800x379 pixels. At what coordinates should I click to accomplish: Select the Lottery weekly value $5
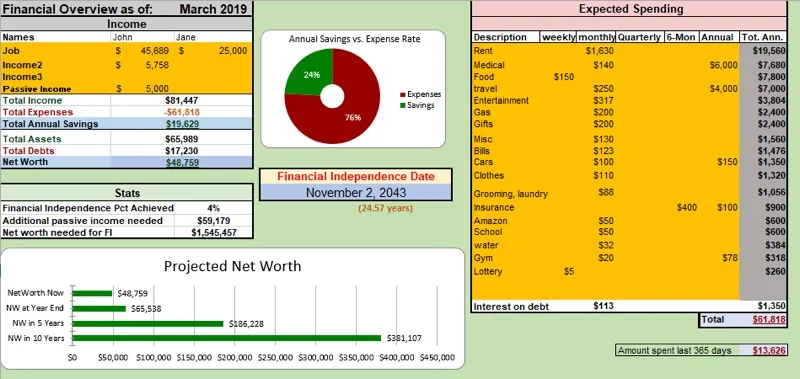pos(569,272)
